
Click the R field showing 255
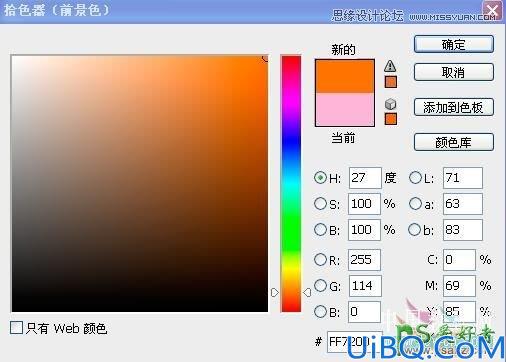(364, 260)
